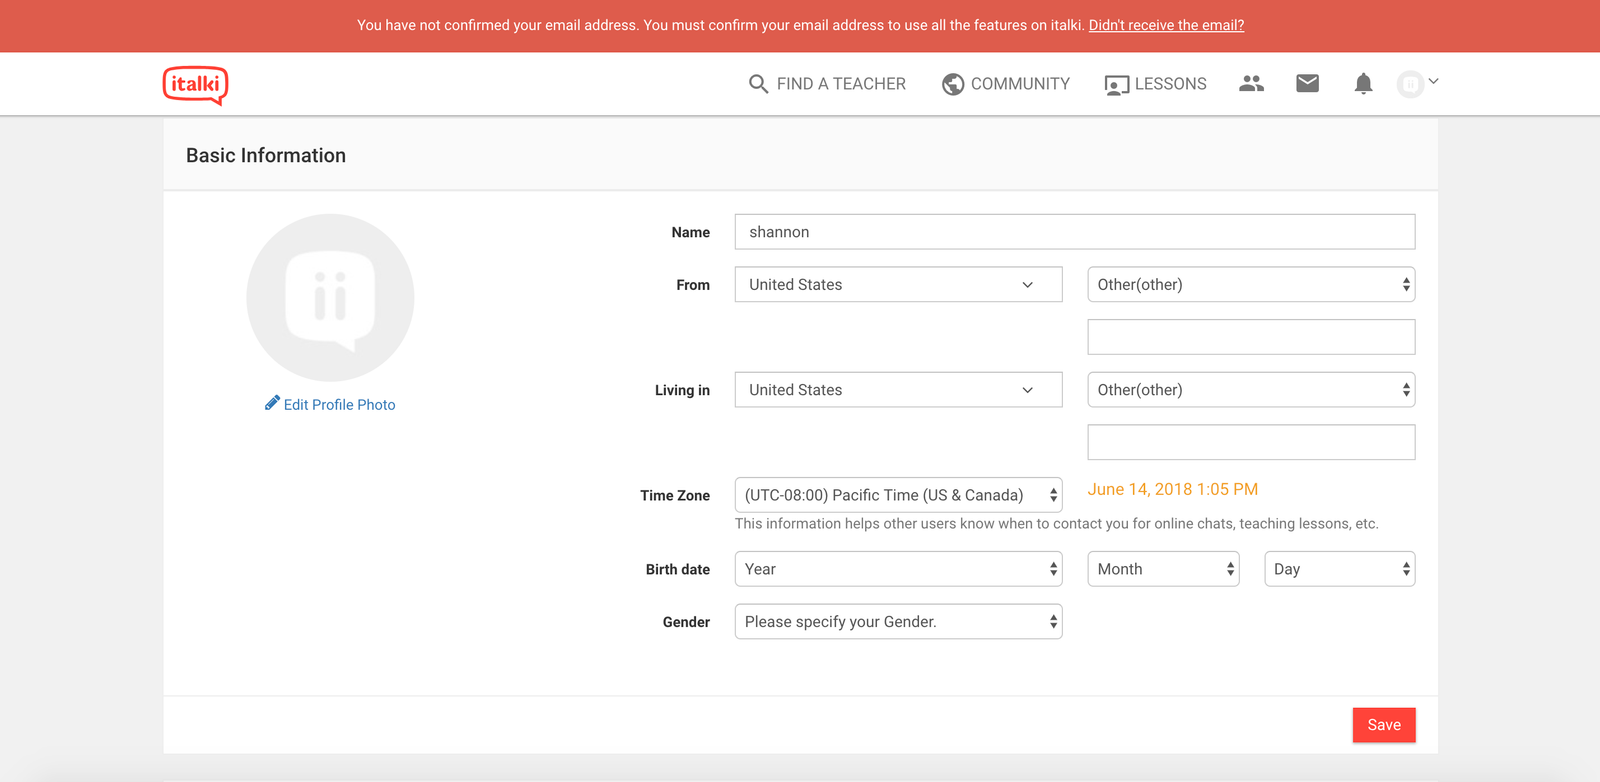Open the birth Month dropdown
1600x782 pixels.
pos(1163,569)
